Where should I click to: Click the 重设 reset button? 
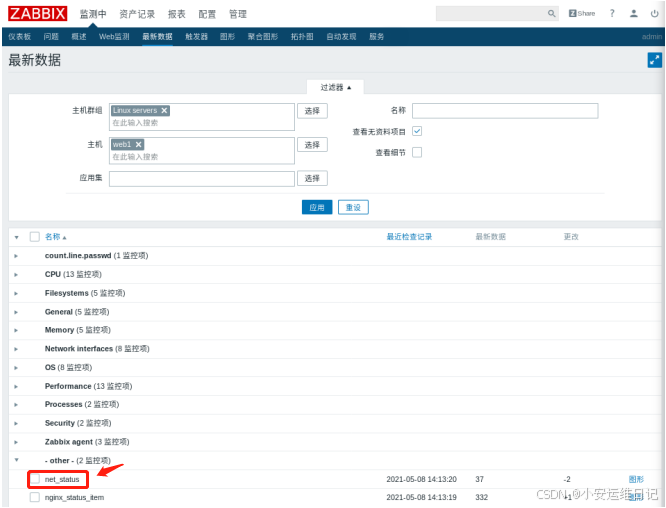[353, 207]
